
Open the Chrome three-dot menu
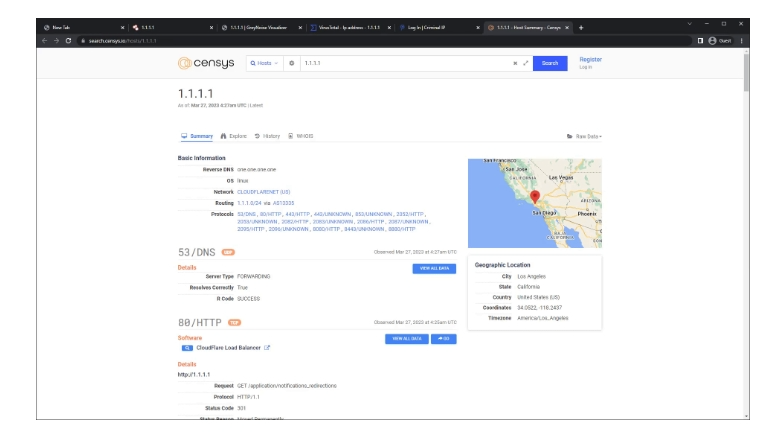click(x=741, y=40)
